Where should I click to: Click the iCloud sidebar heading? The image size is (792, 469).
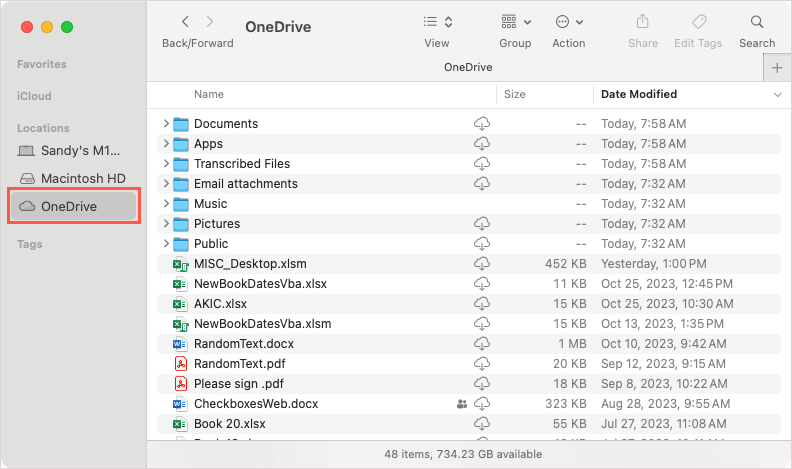tap(34, 96)
